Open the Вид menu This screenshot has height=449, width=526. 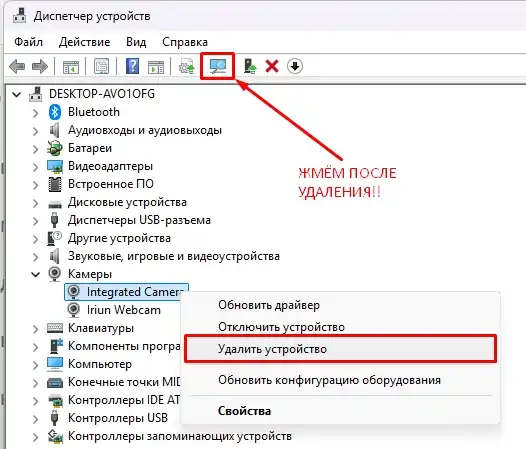[136, 42]
